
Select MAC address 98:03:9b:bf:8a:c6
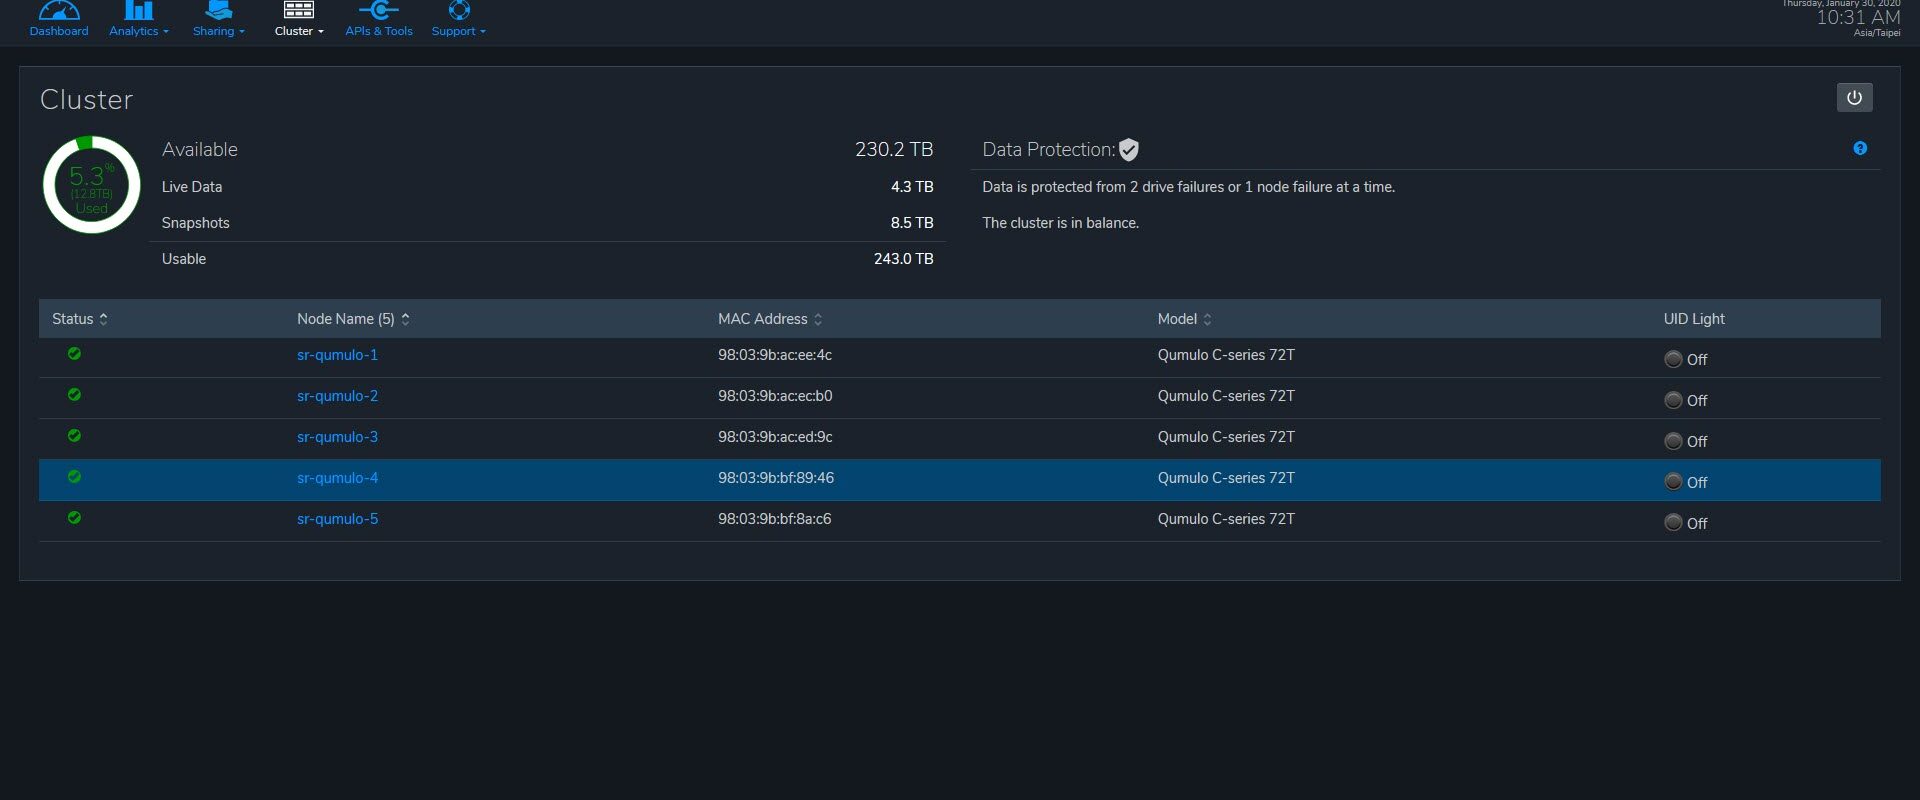click(x=775, y=519)
